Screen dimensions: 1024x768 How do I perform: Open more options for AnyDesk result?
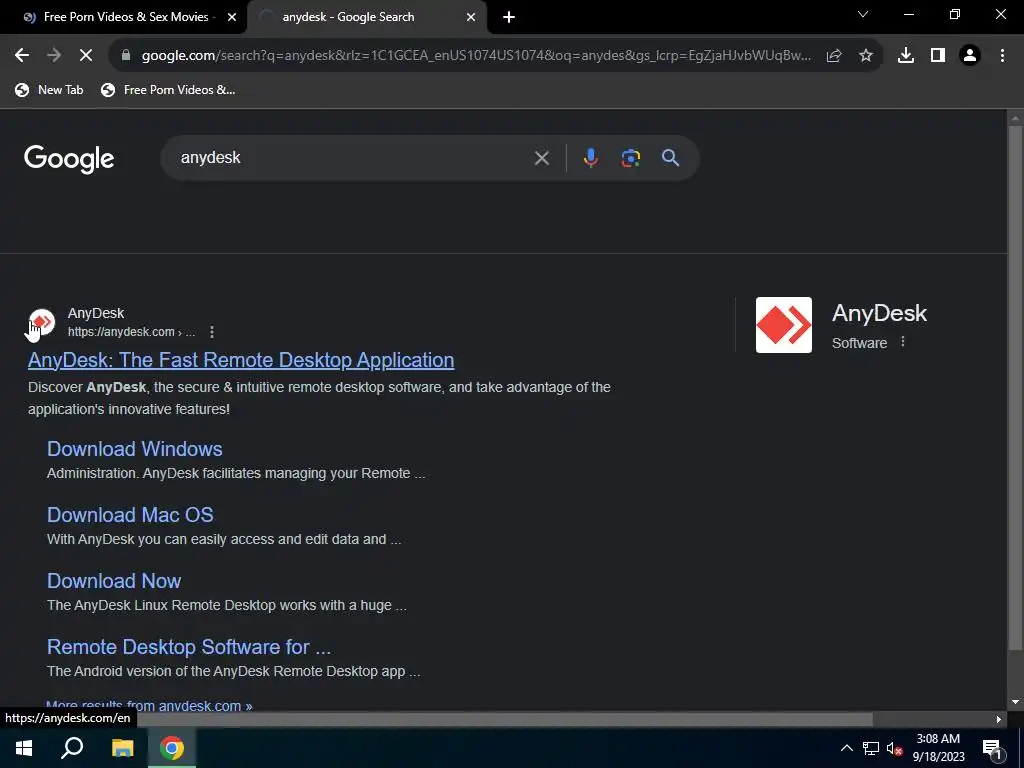click(x=212, y=332)
